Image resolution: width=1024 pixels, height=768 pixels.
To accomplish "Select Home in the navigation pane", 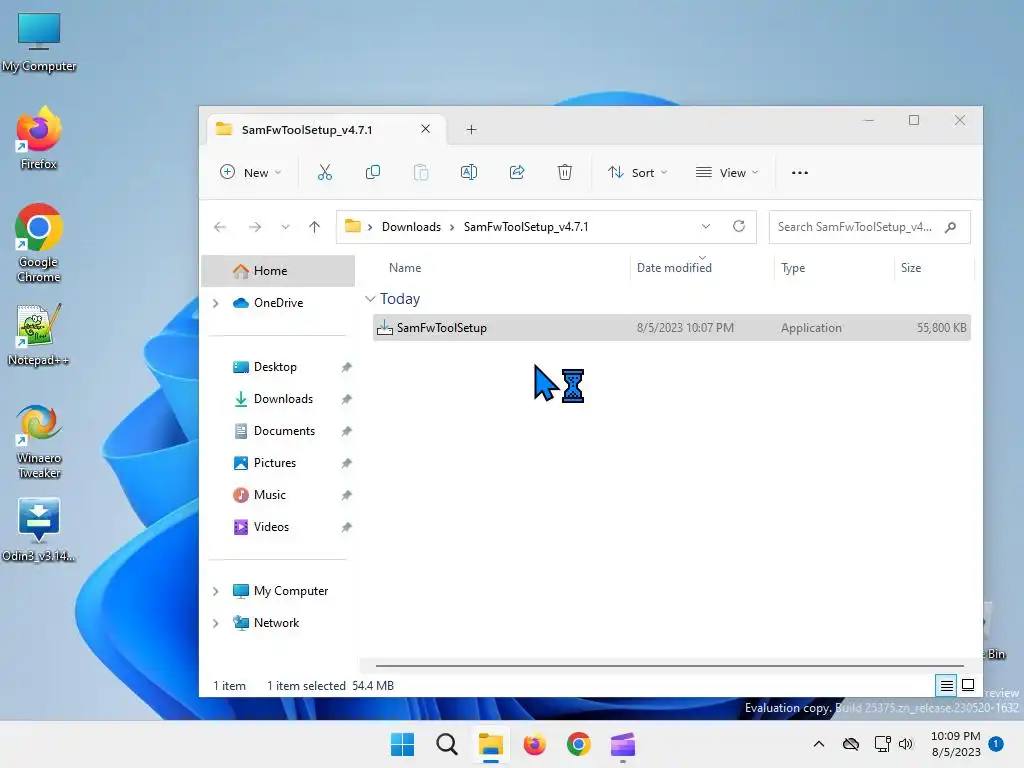I will tap(279, 270).
